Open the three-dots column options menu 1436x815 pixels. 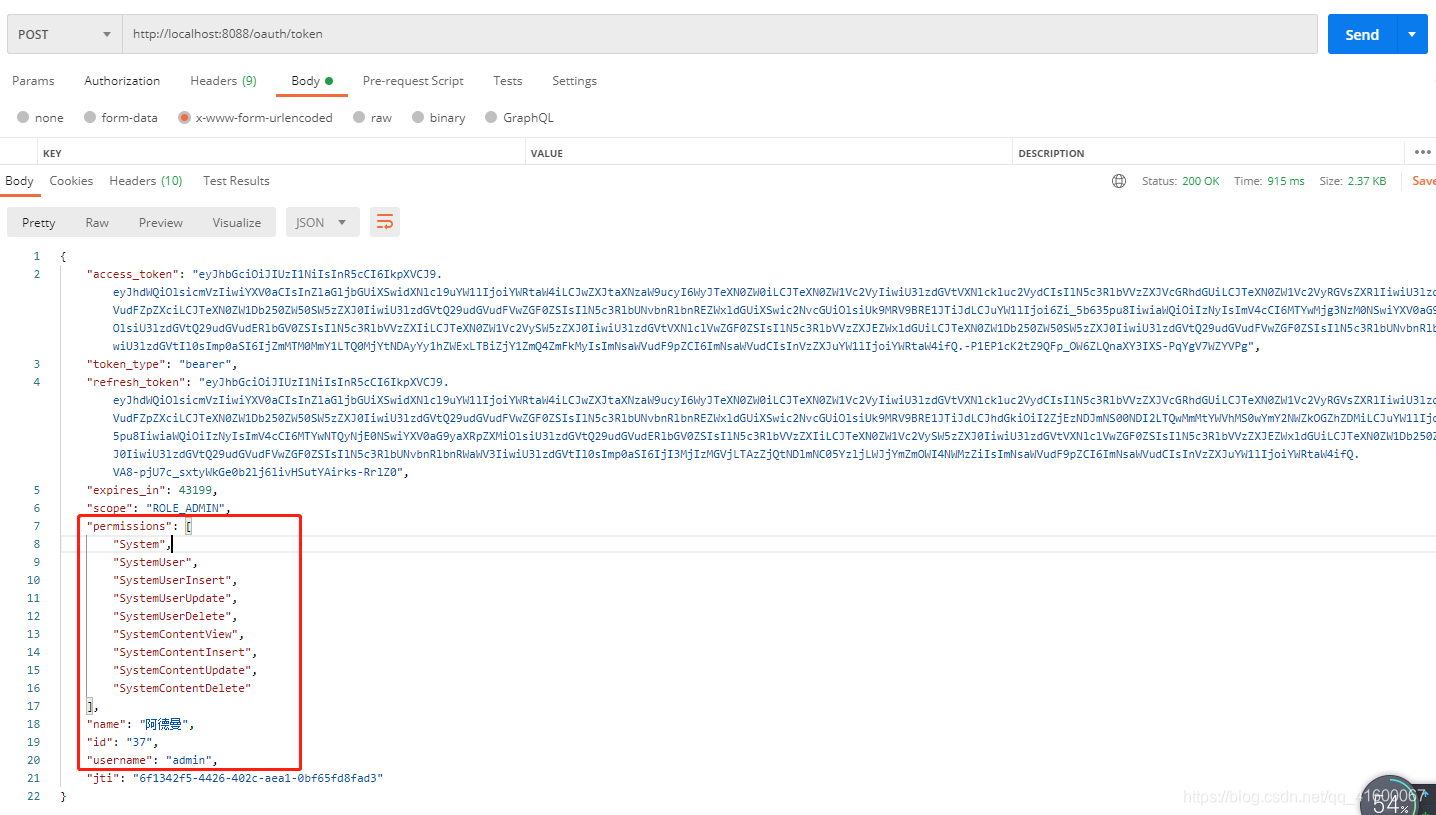coord(1423,152)
